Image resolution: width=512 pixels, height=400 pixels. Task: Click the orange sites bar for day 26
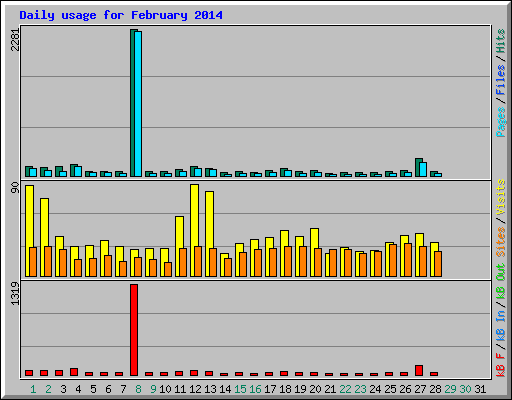click(x=408, y=260)
